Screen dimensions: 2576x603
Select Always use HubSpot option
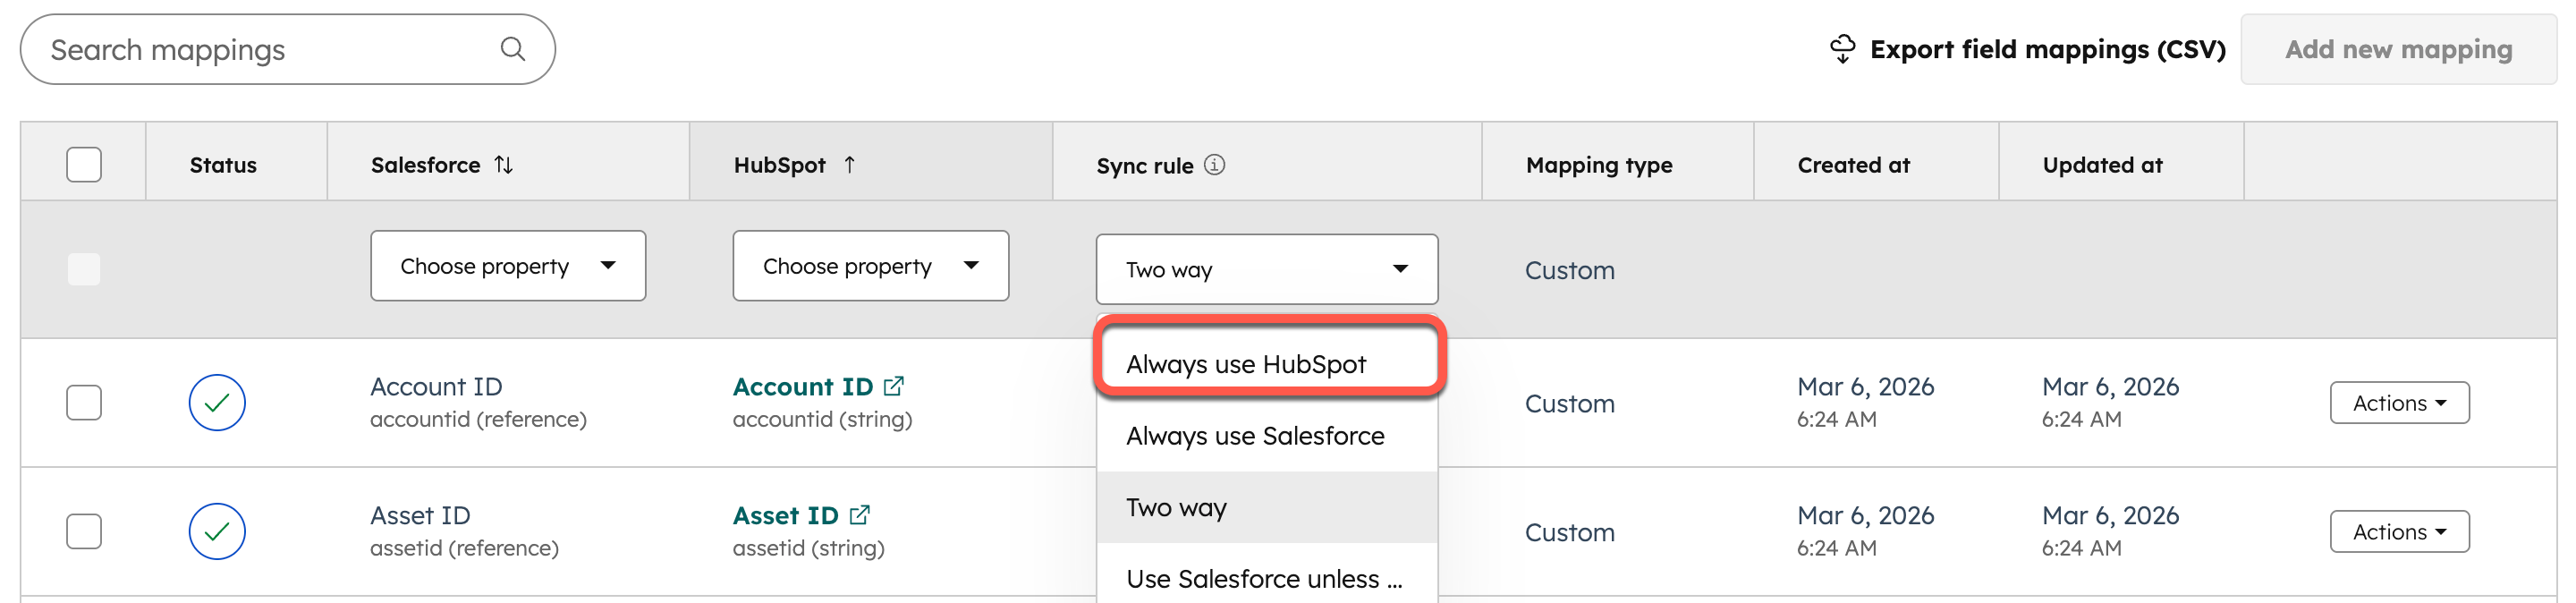[x=1267, y=363]
